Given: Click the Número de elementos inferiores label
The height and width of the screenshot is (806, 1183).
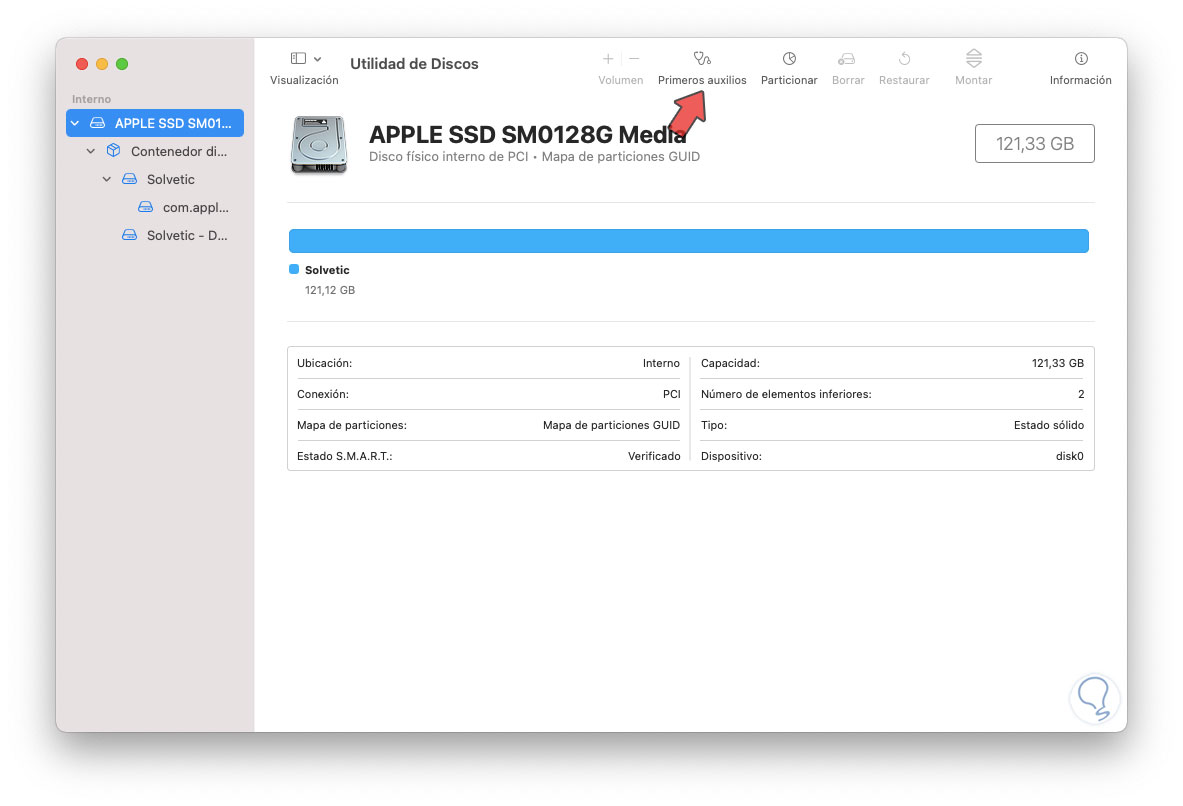Looking at the screenshot, I should (x=786, y=394).
